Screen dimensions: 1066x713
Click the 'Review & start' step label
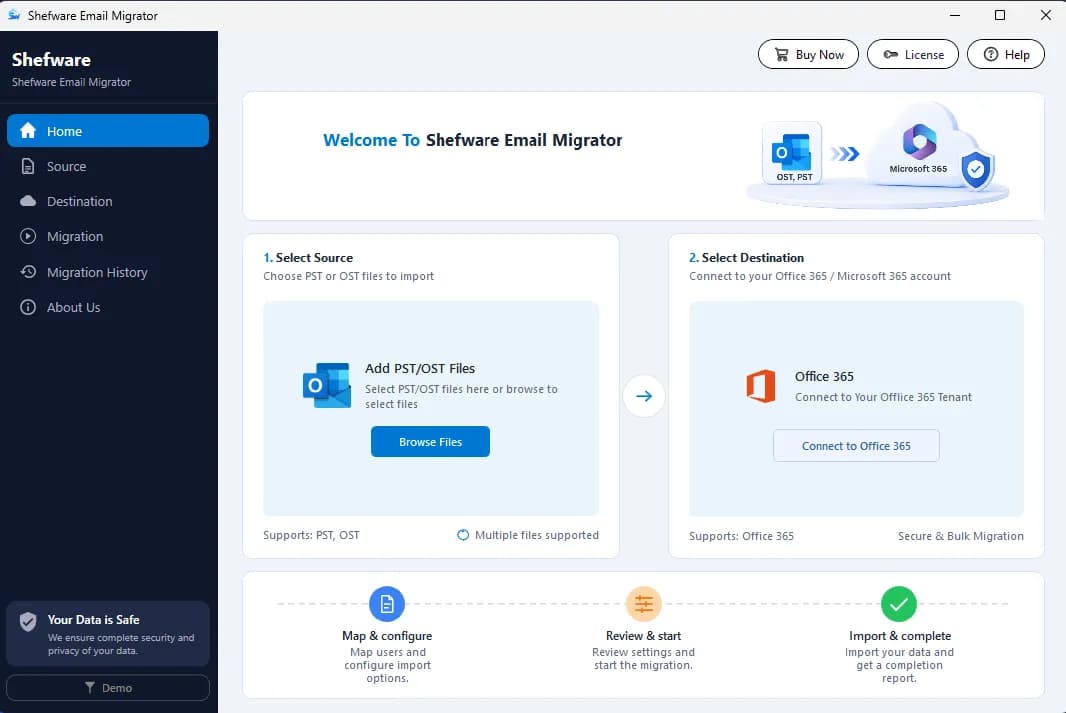(643, 636)
